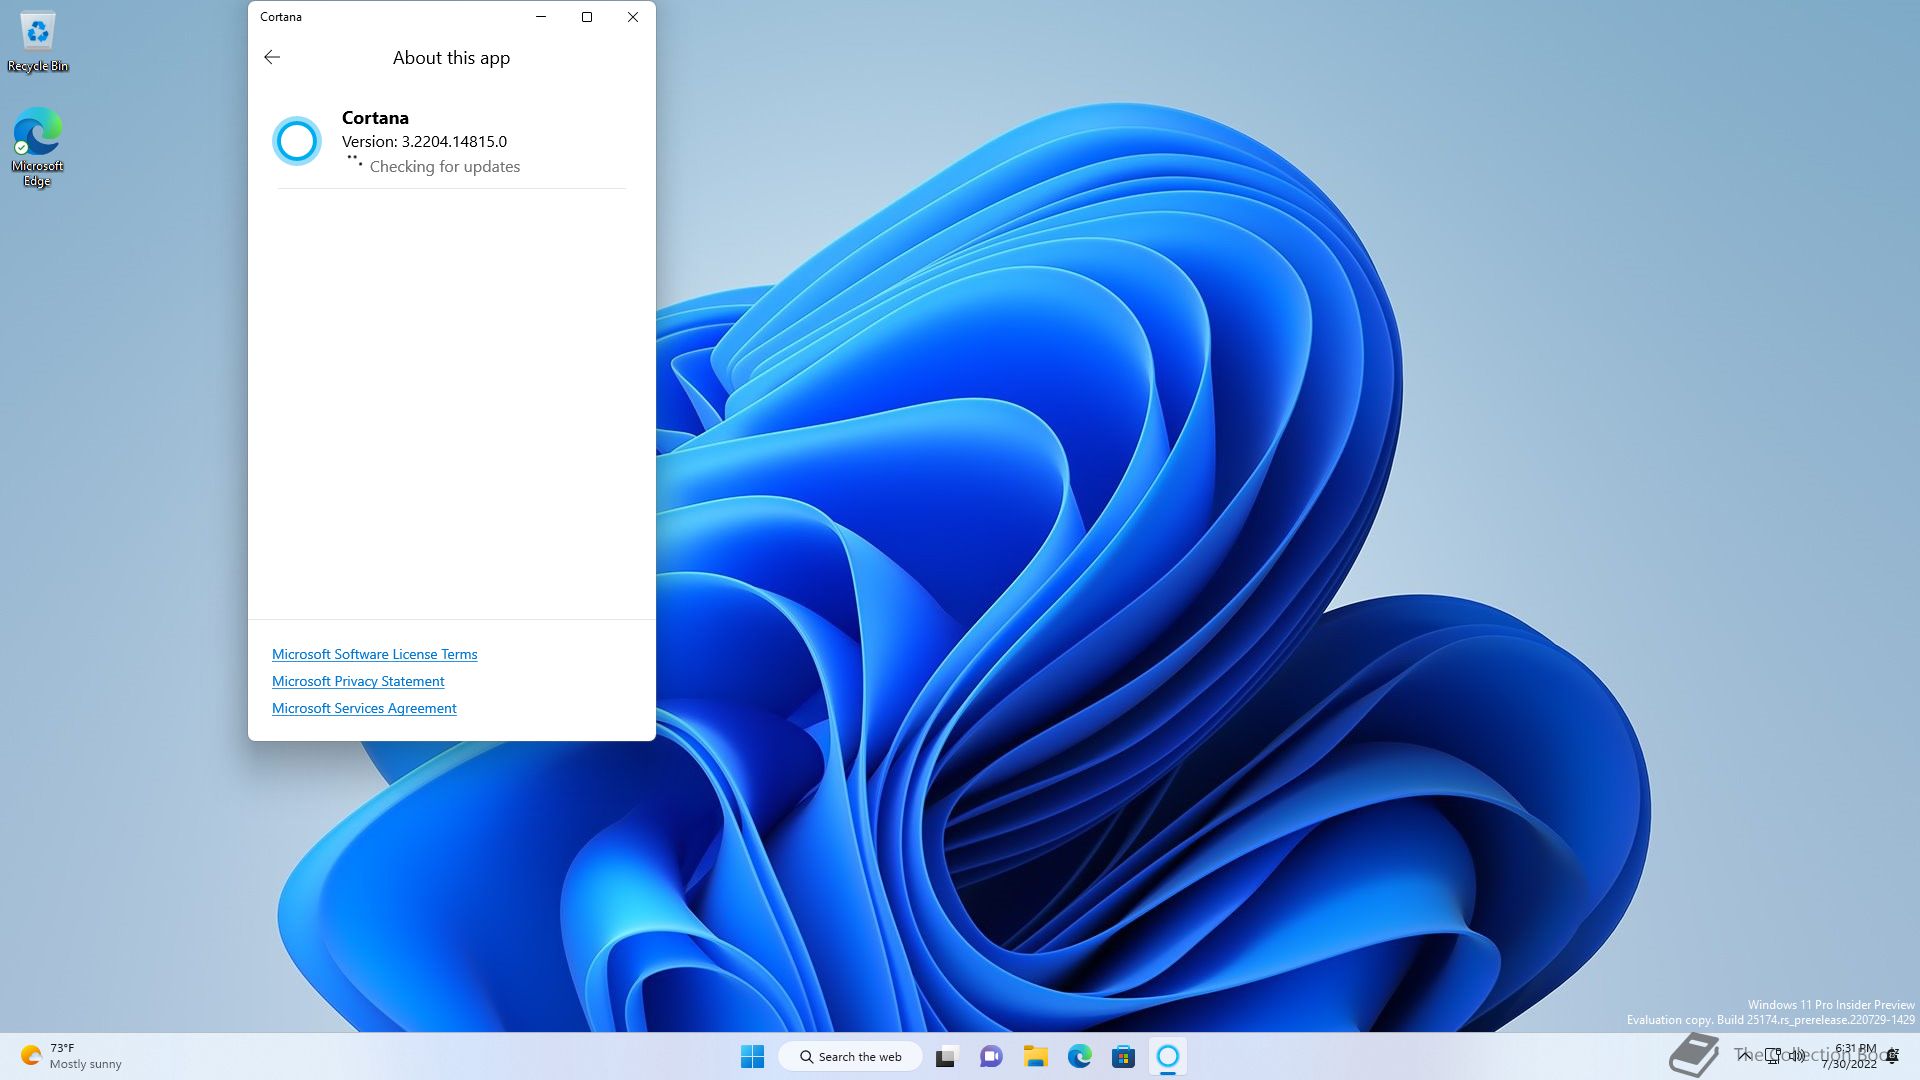Open the Microsoft Edge desktop shortcut

coord(38,147)
